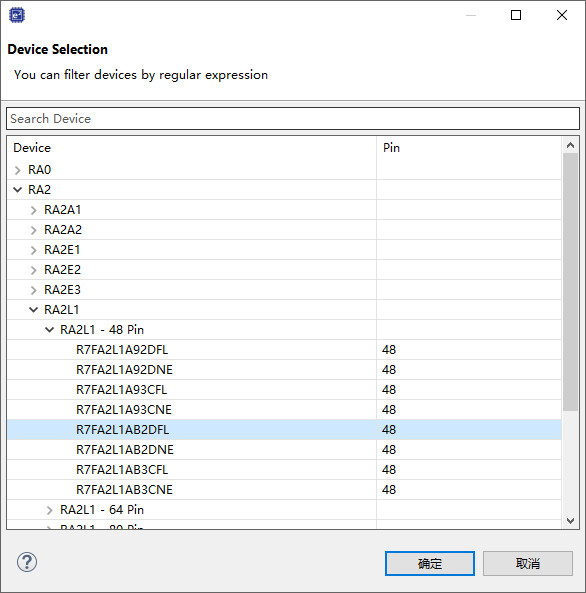Click the 取消 cancel button
The width and height of the screenshot is (586, 593).
(528, 564)
